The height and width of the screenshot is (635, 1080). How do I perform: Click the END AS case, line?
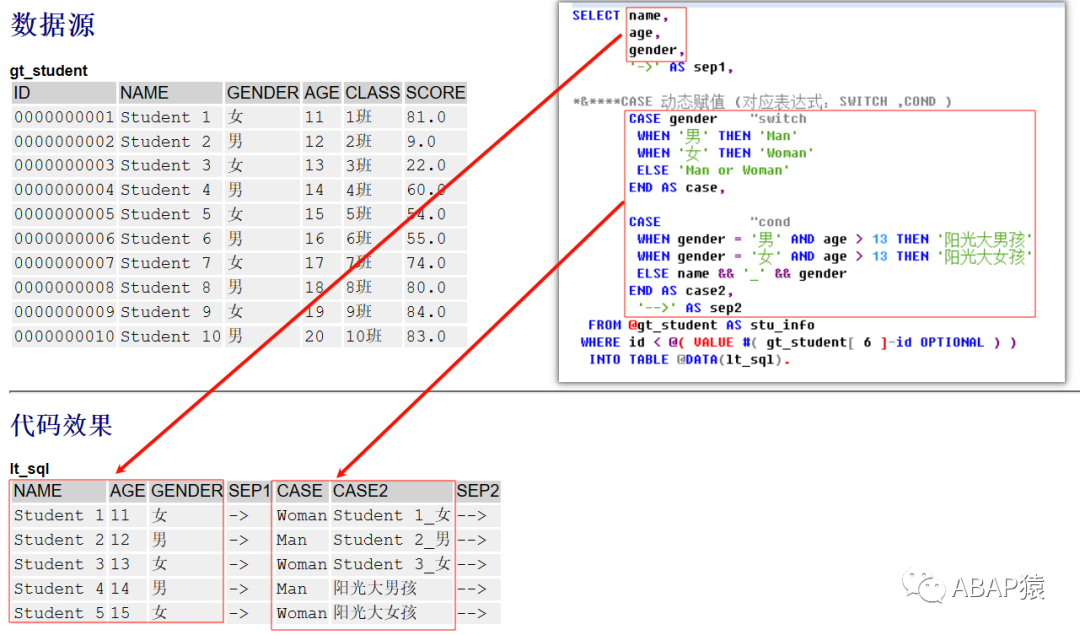pos(677,187)
